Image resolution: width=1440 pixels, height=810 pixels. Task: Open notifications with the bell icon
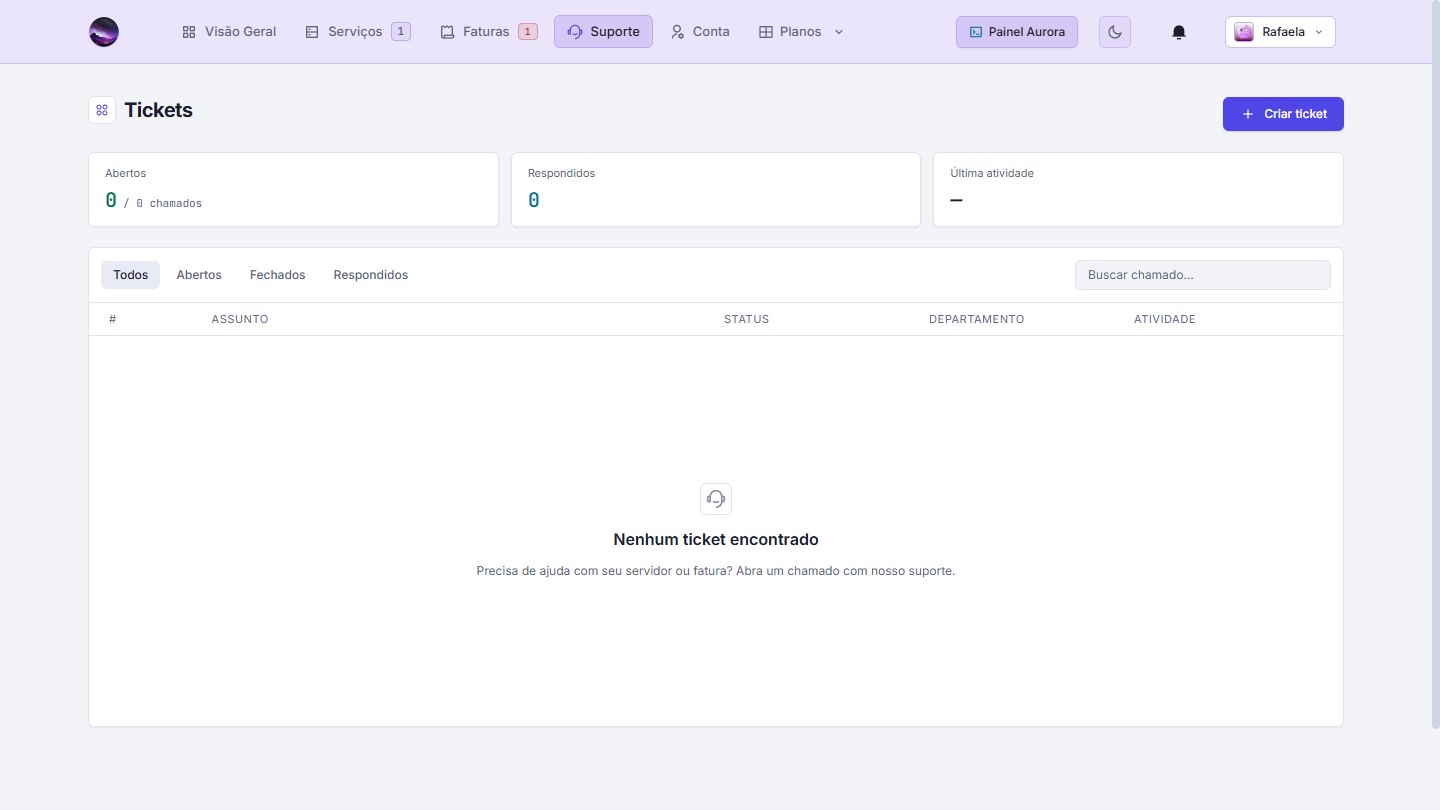pos(1179,32)
